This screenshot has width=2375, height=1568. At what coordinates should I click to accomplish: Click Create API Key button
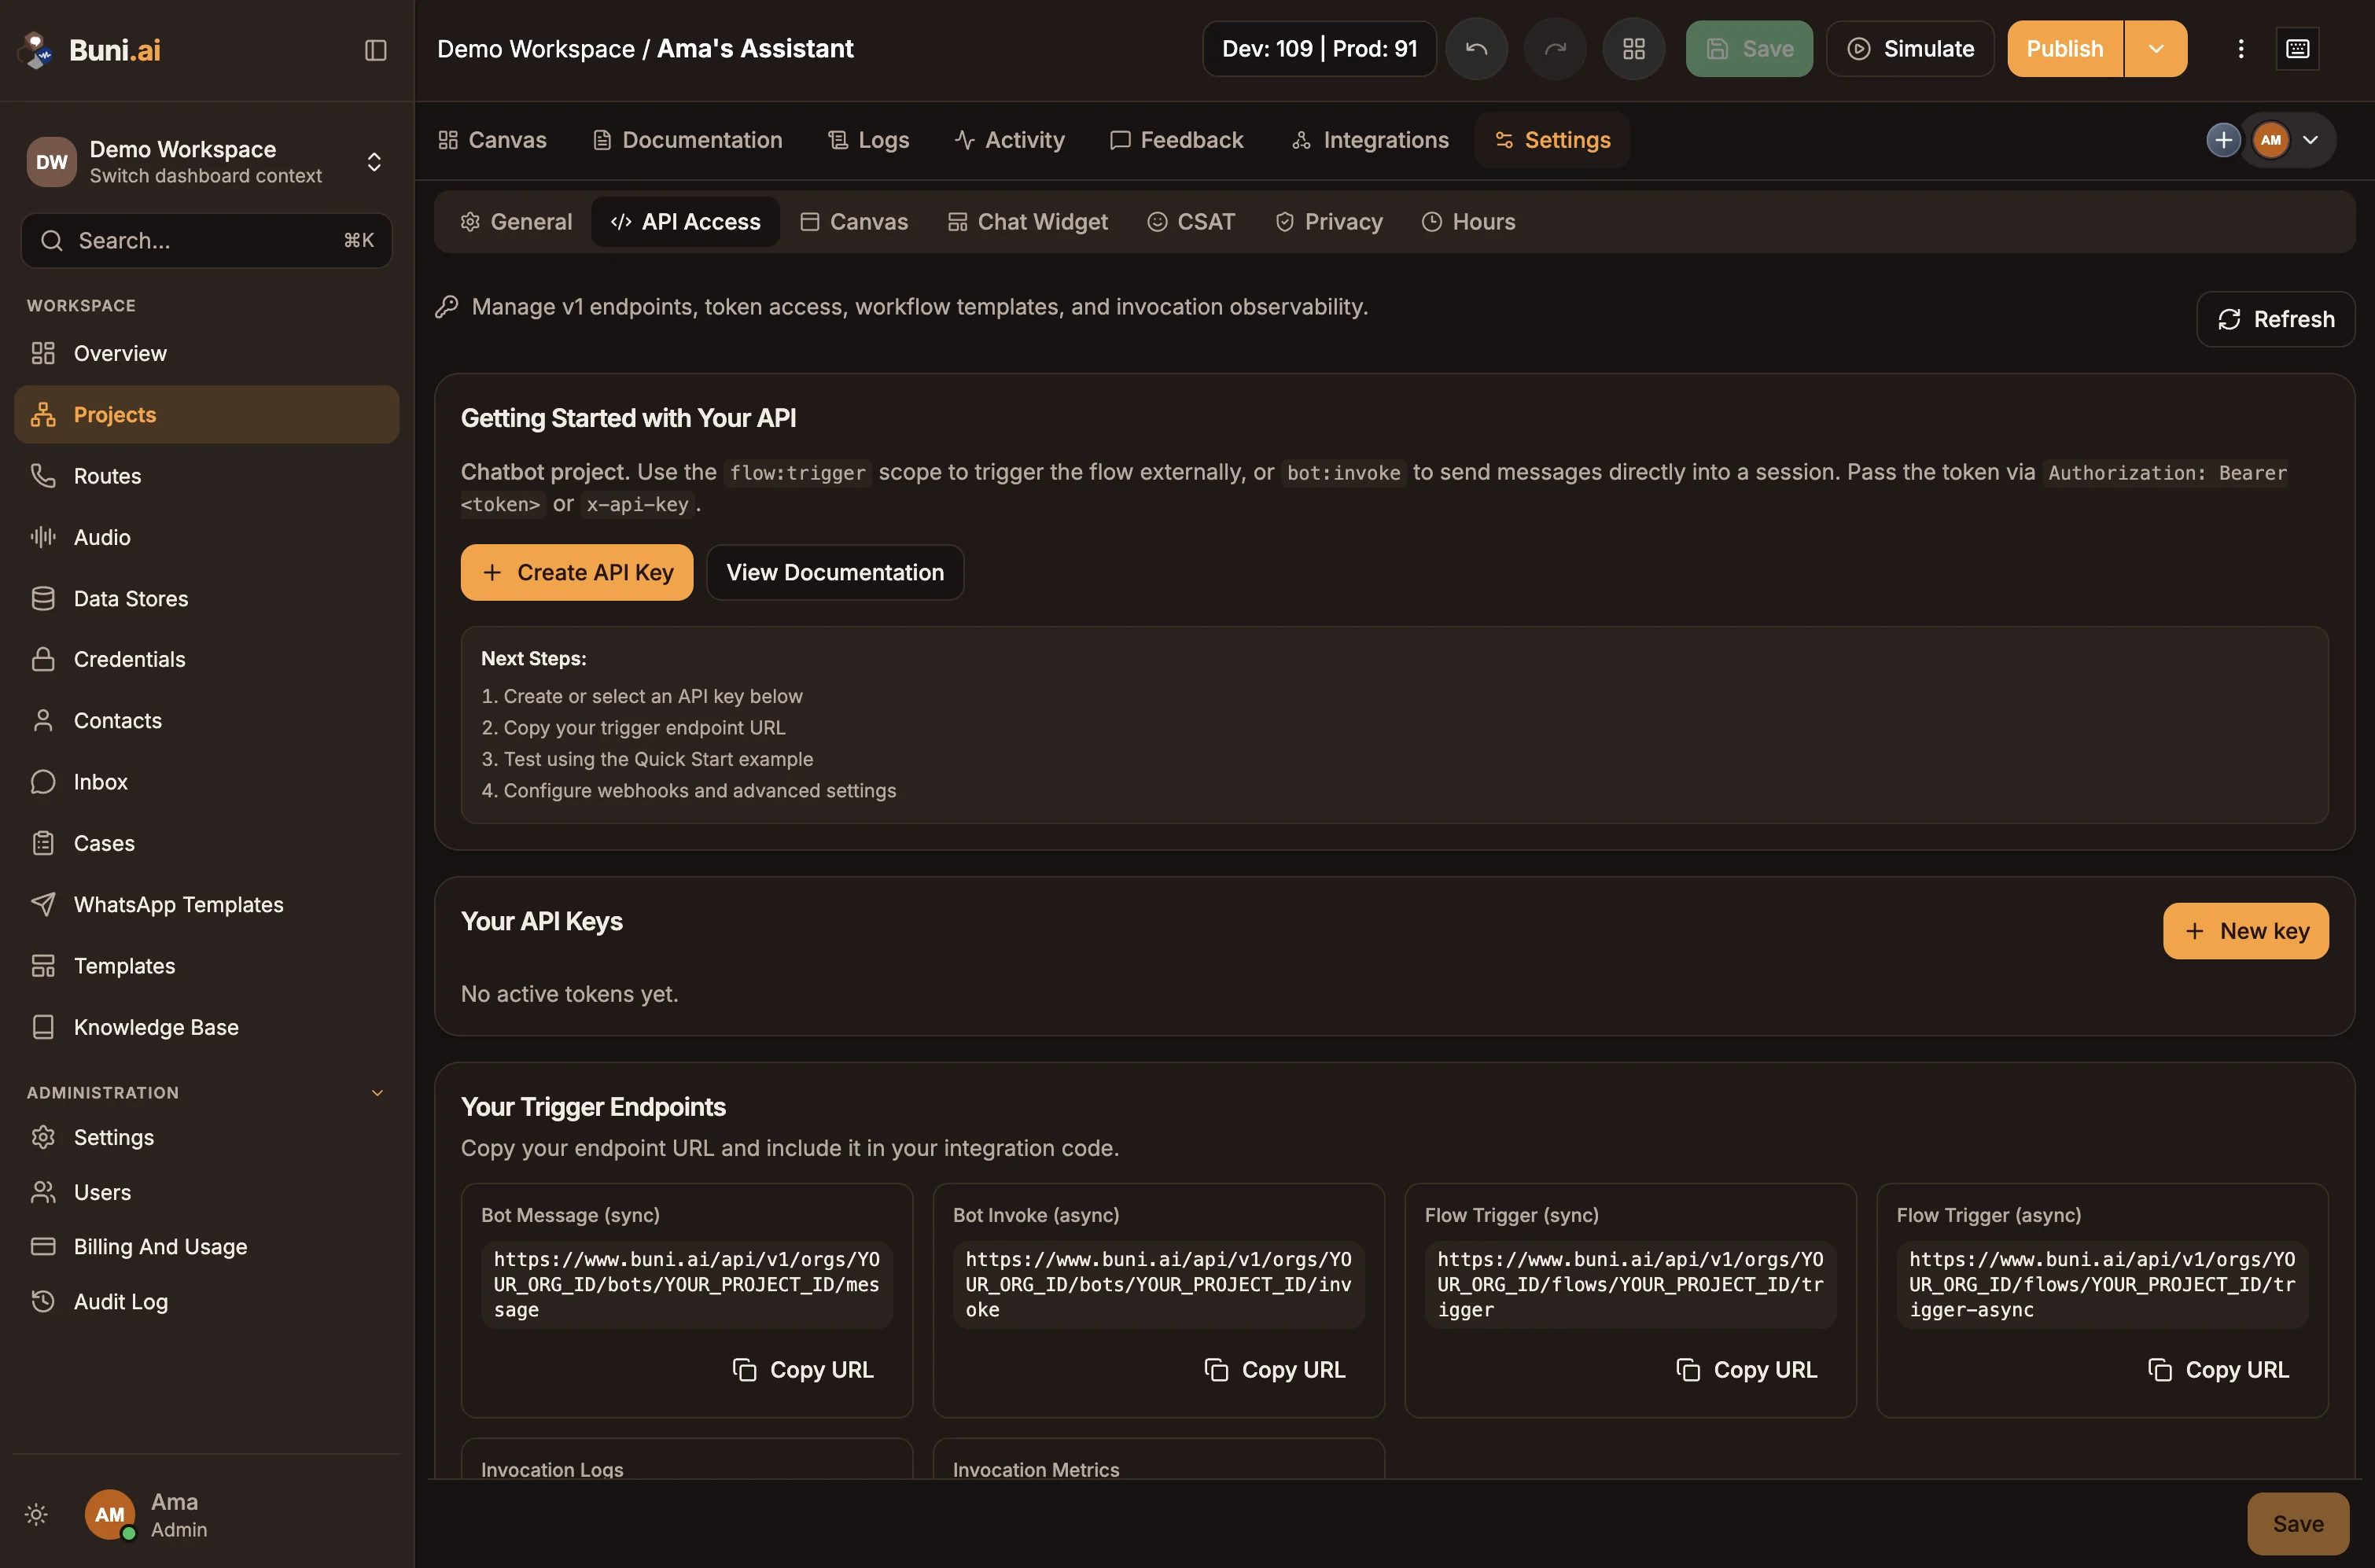coord(577,572)
